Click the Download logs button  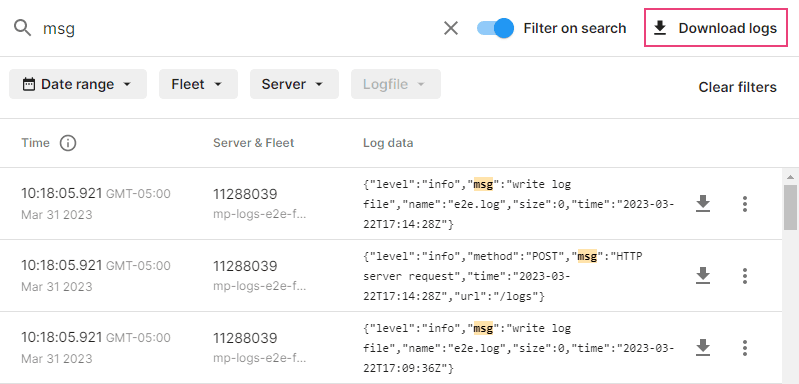pos(716,28)
